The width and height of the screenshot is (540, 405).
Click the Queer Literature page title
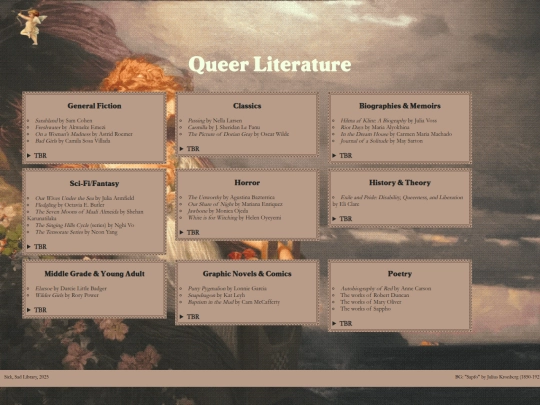(x=270, y=65)
